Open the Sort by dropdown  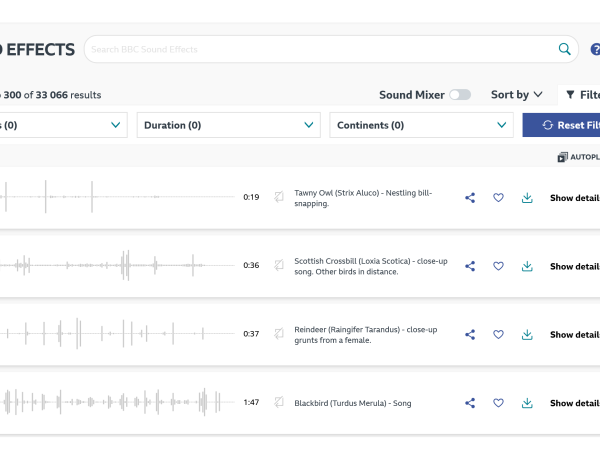point(516,95)
